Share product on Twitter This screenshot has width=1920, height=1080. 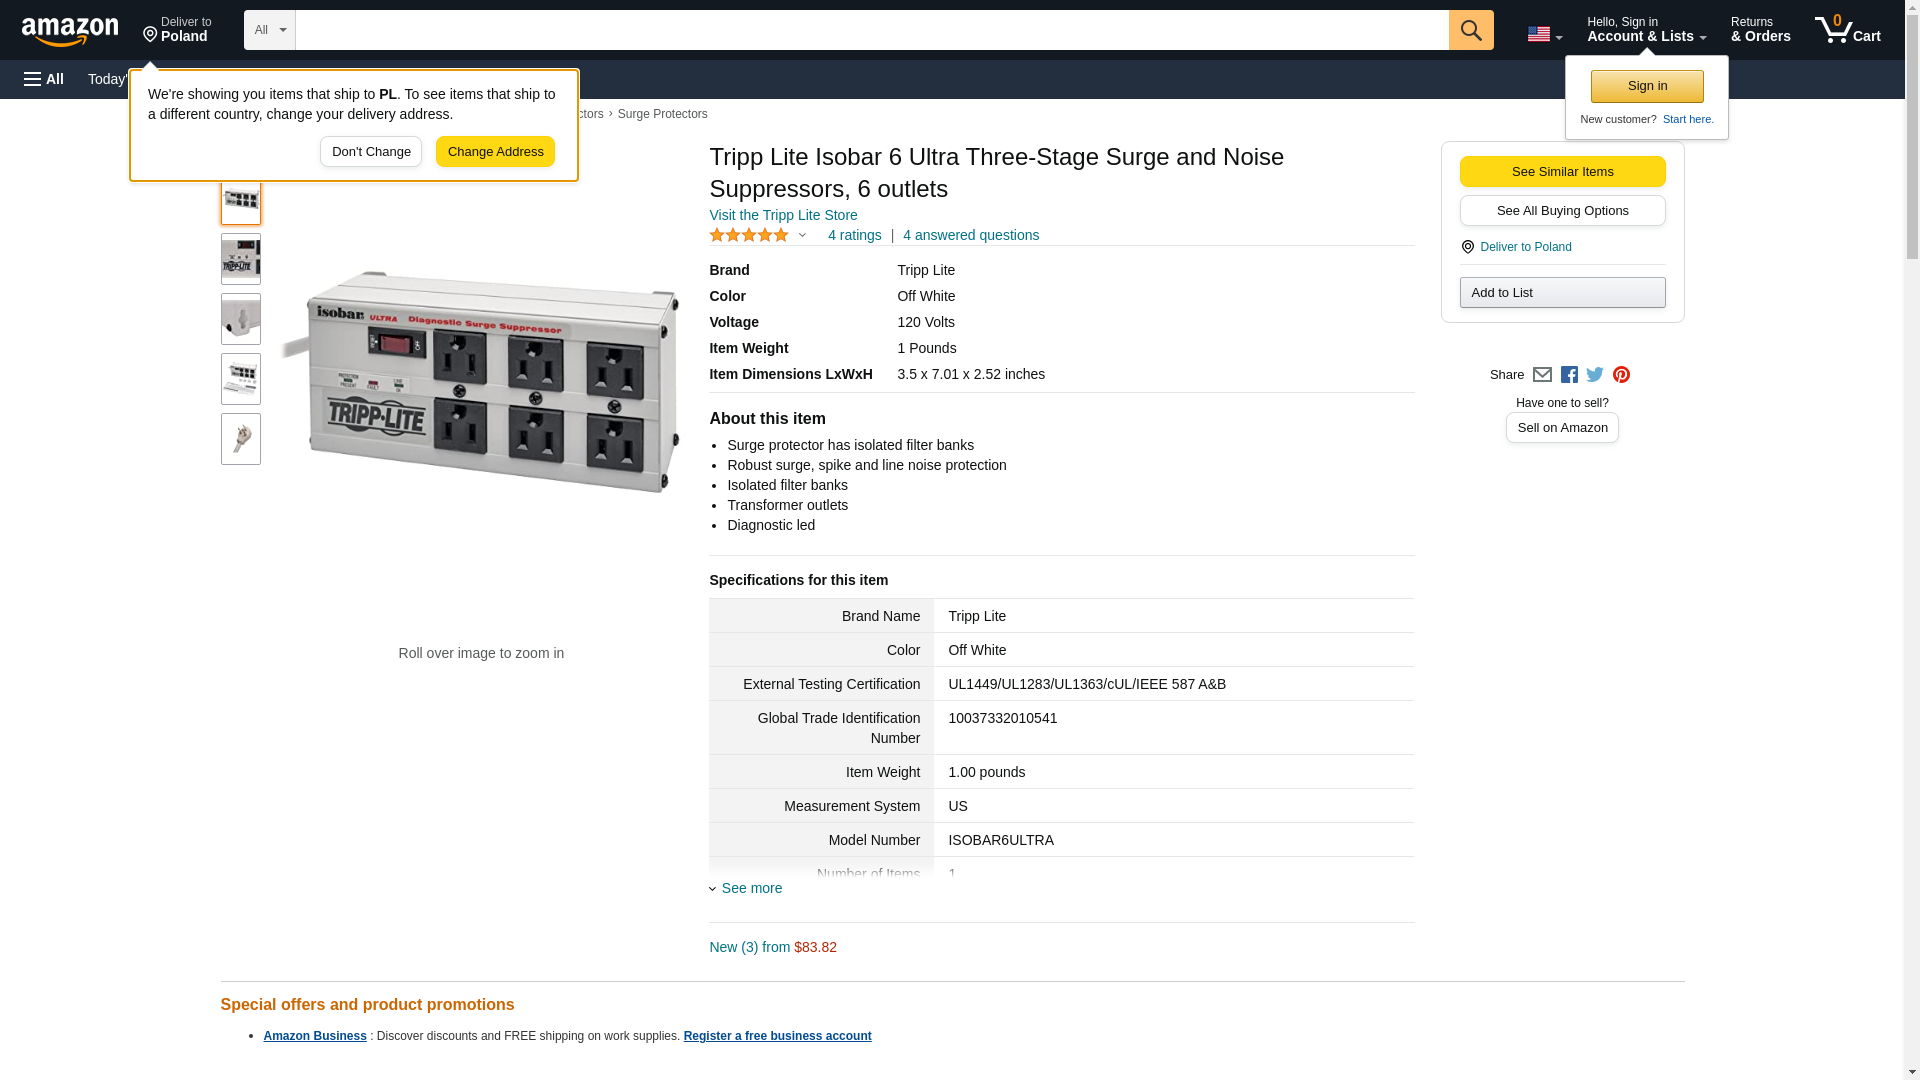[x=1595, y=375]
